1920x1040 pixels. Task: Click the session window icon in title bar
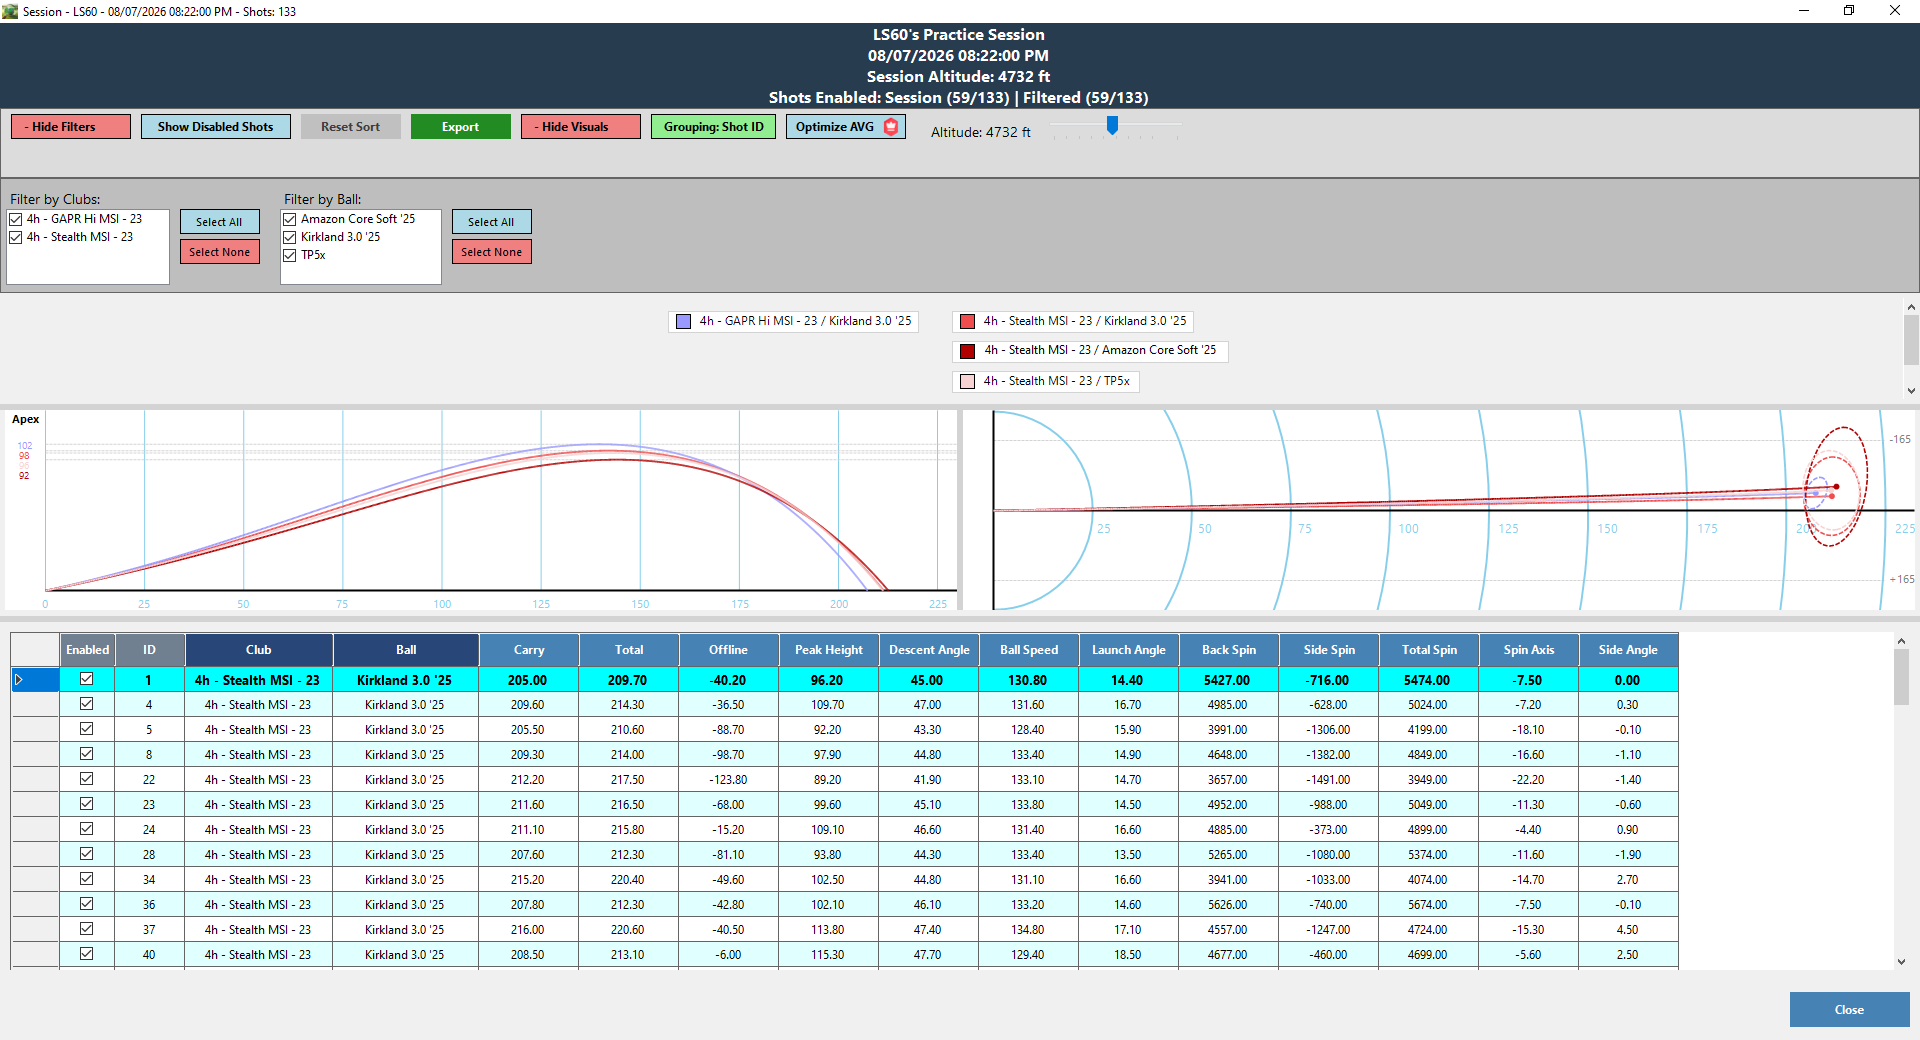10,11
